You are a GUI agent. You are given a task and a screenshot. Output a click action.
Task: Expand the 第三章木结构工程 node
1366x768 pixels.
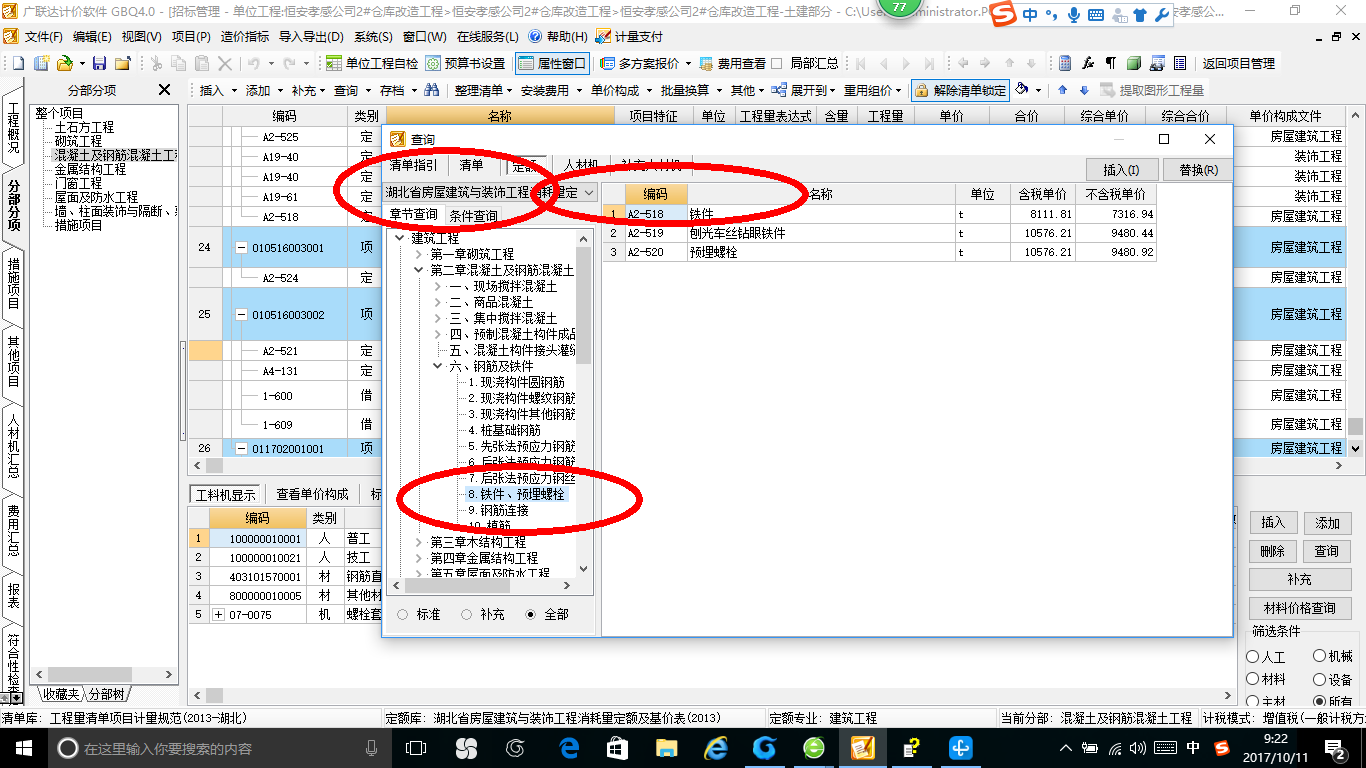[419, 542]
